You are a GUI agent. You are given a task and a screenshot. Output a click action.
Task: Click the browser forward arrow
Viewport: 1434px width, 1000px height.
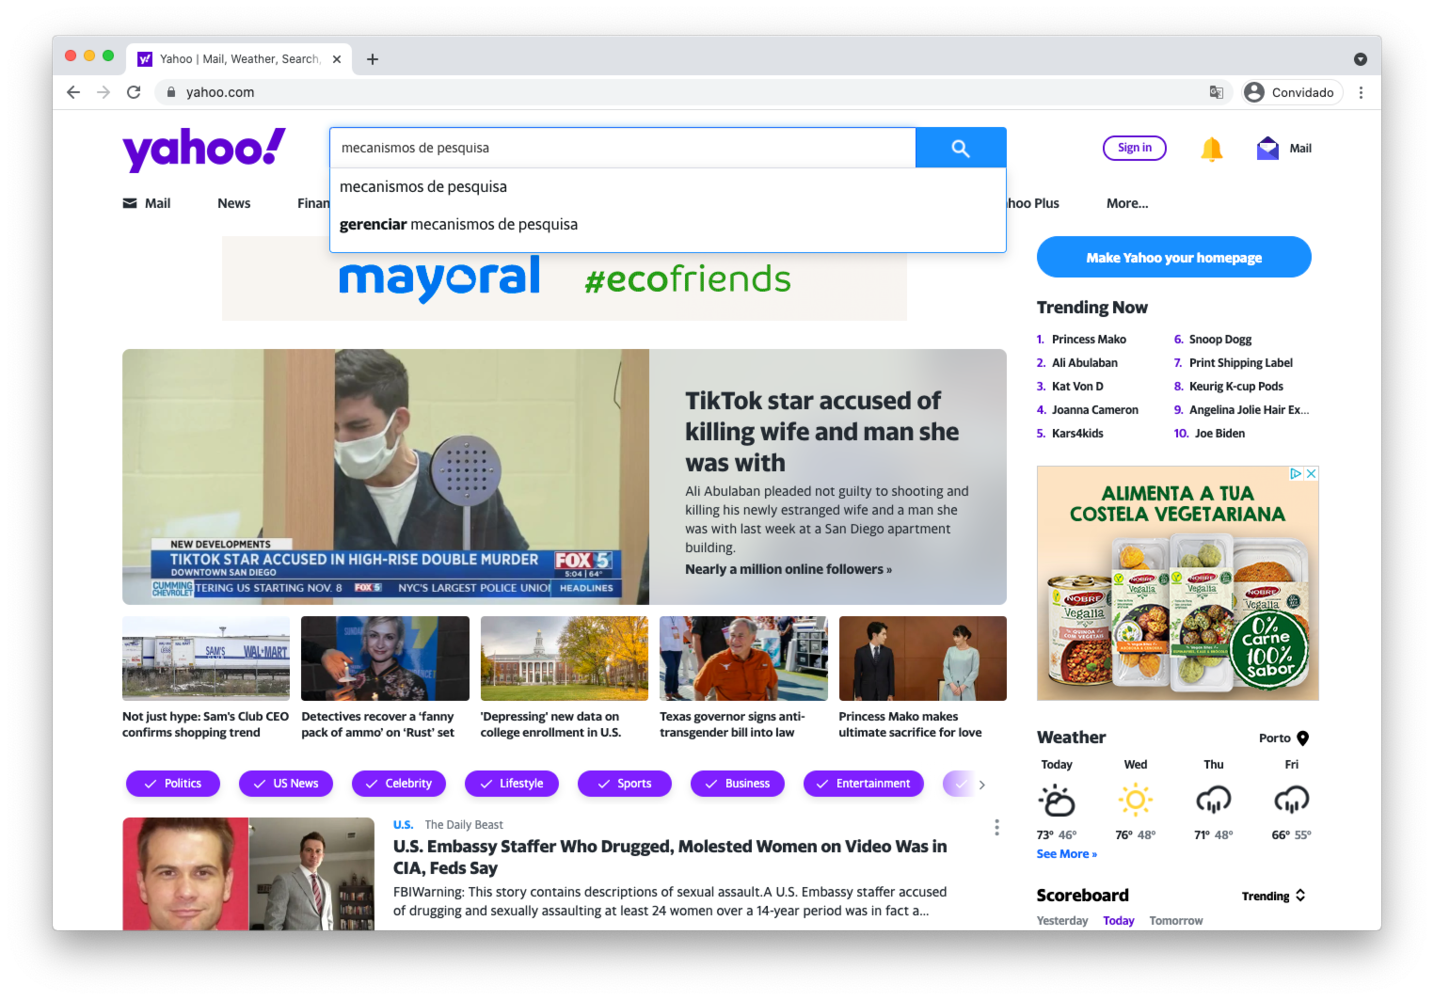pos(103,92)
